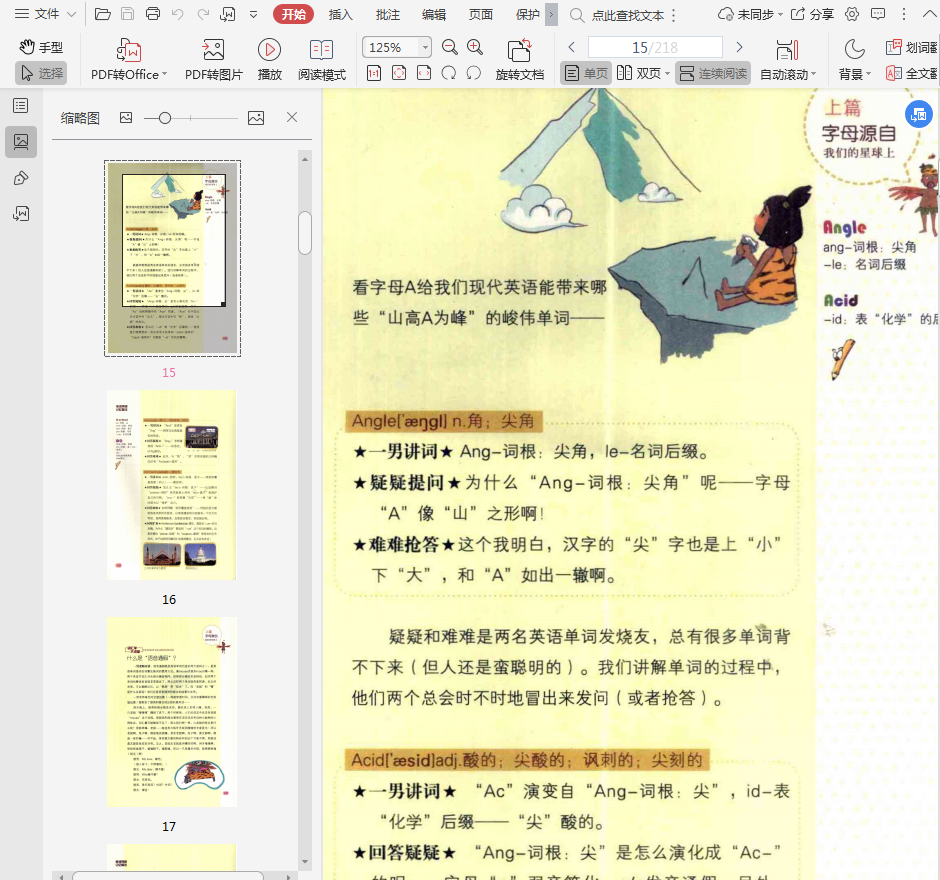
Task: Click the thumbnail size slider handle
Action: point(165,118)
